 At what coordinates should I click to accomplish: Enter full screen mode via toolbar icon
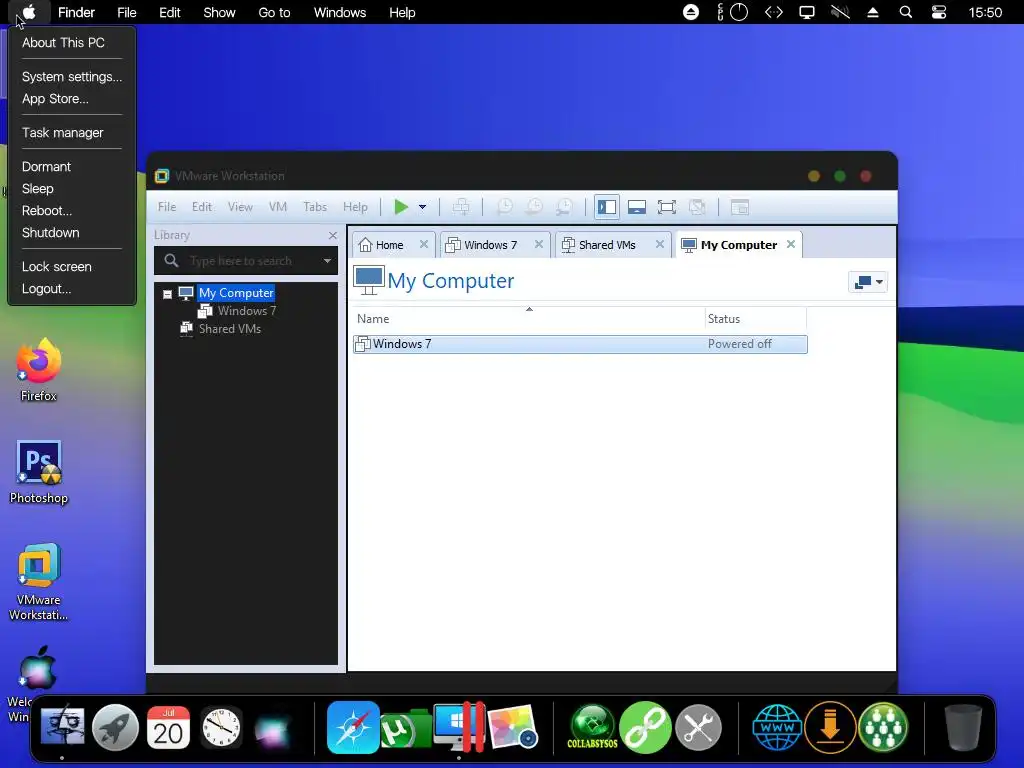click(x=667, y=207)
